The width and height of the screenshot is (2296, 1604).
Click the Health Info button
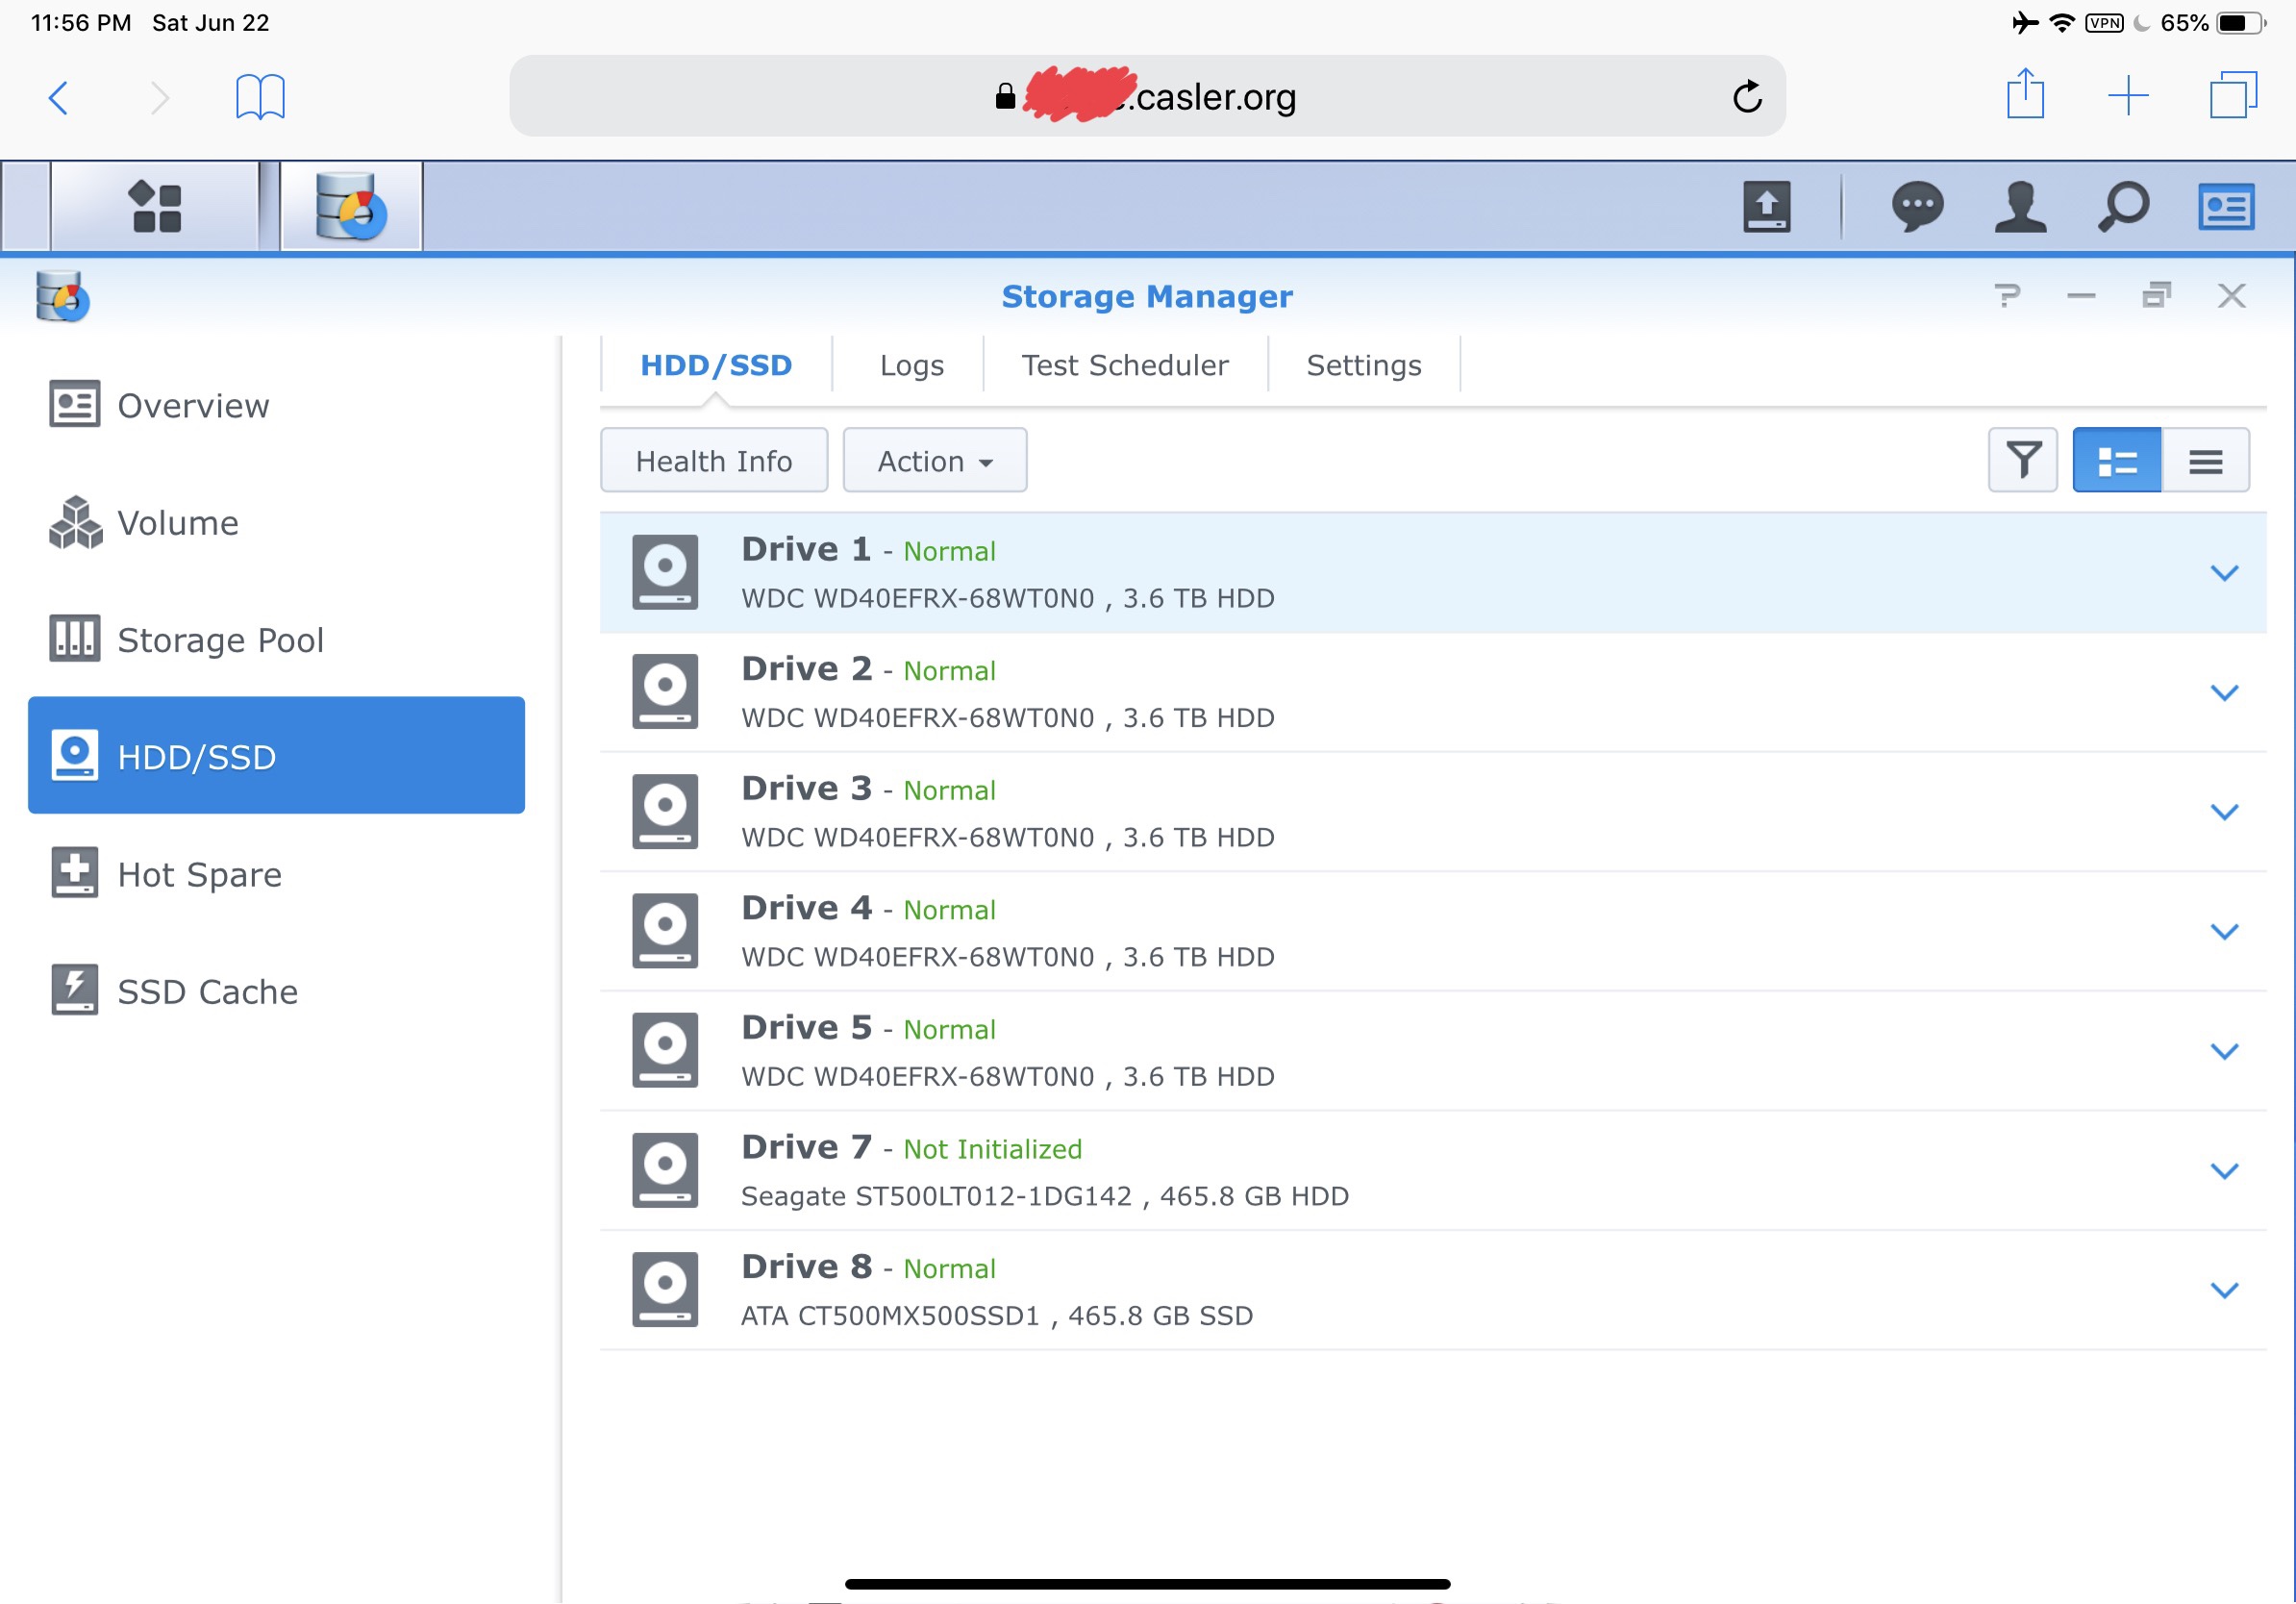713,461
